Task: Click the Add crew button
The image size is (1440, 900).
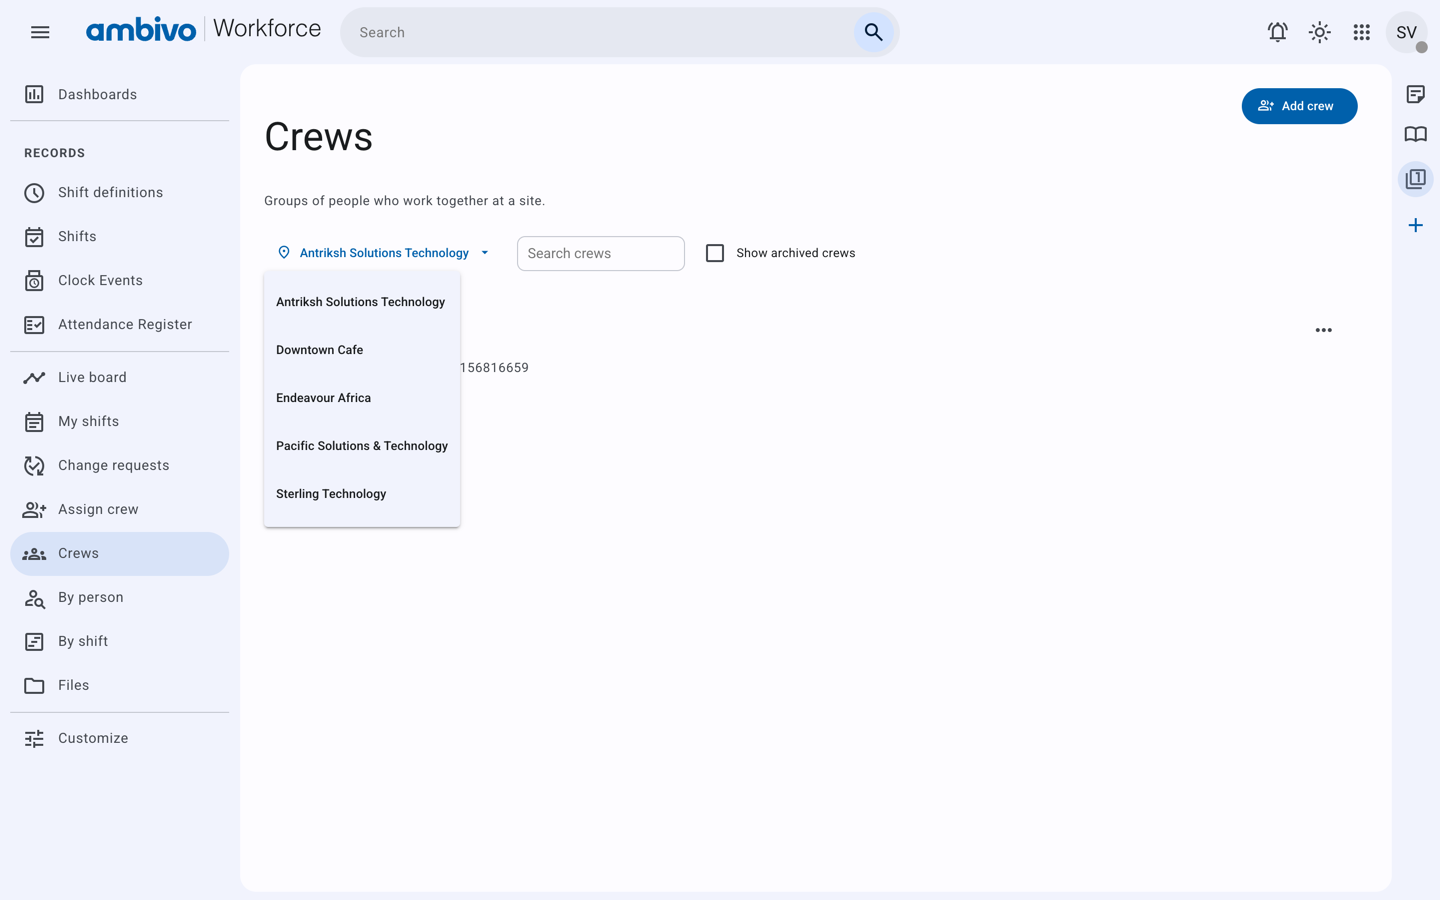Action: pyautogui.click(x=1299, y=106)
